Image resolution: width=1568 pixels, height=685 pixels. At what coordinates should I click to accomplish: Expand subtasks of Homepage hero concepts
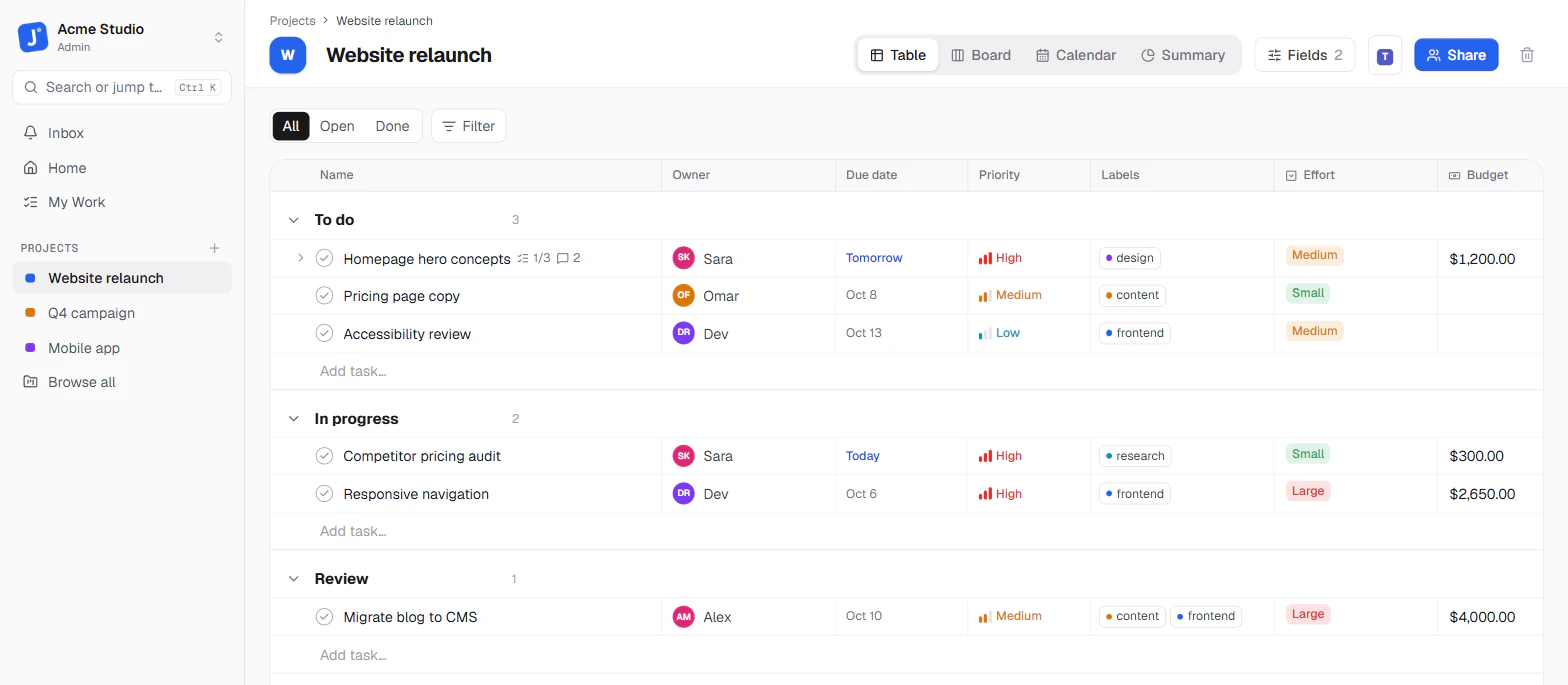tap(300, 258)
